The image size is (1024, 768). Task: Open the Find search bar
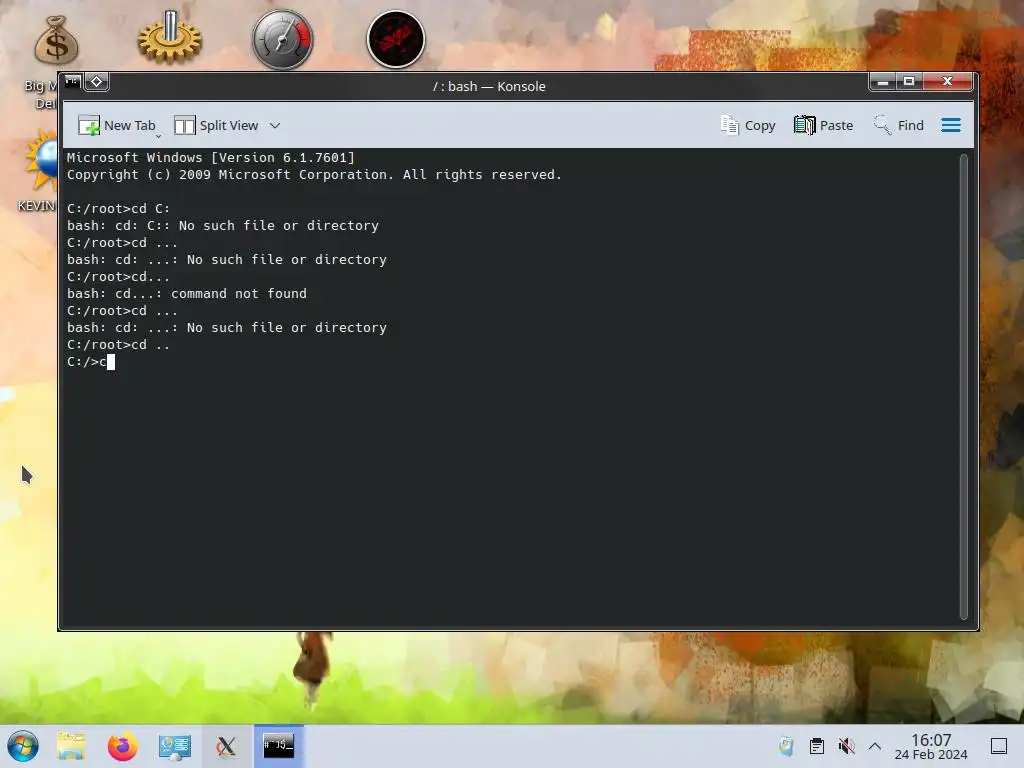[x=899, y=125]
